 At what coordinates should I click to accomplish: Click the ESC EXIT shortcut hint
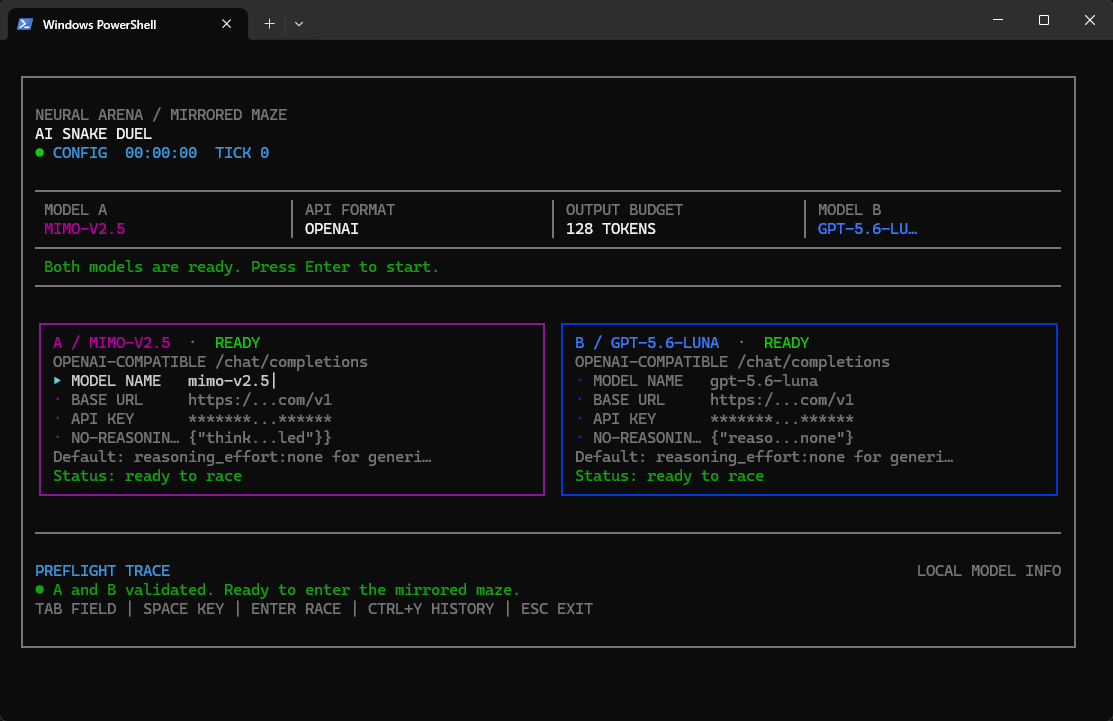coord(556,609)
